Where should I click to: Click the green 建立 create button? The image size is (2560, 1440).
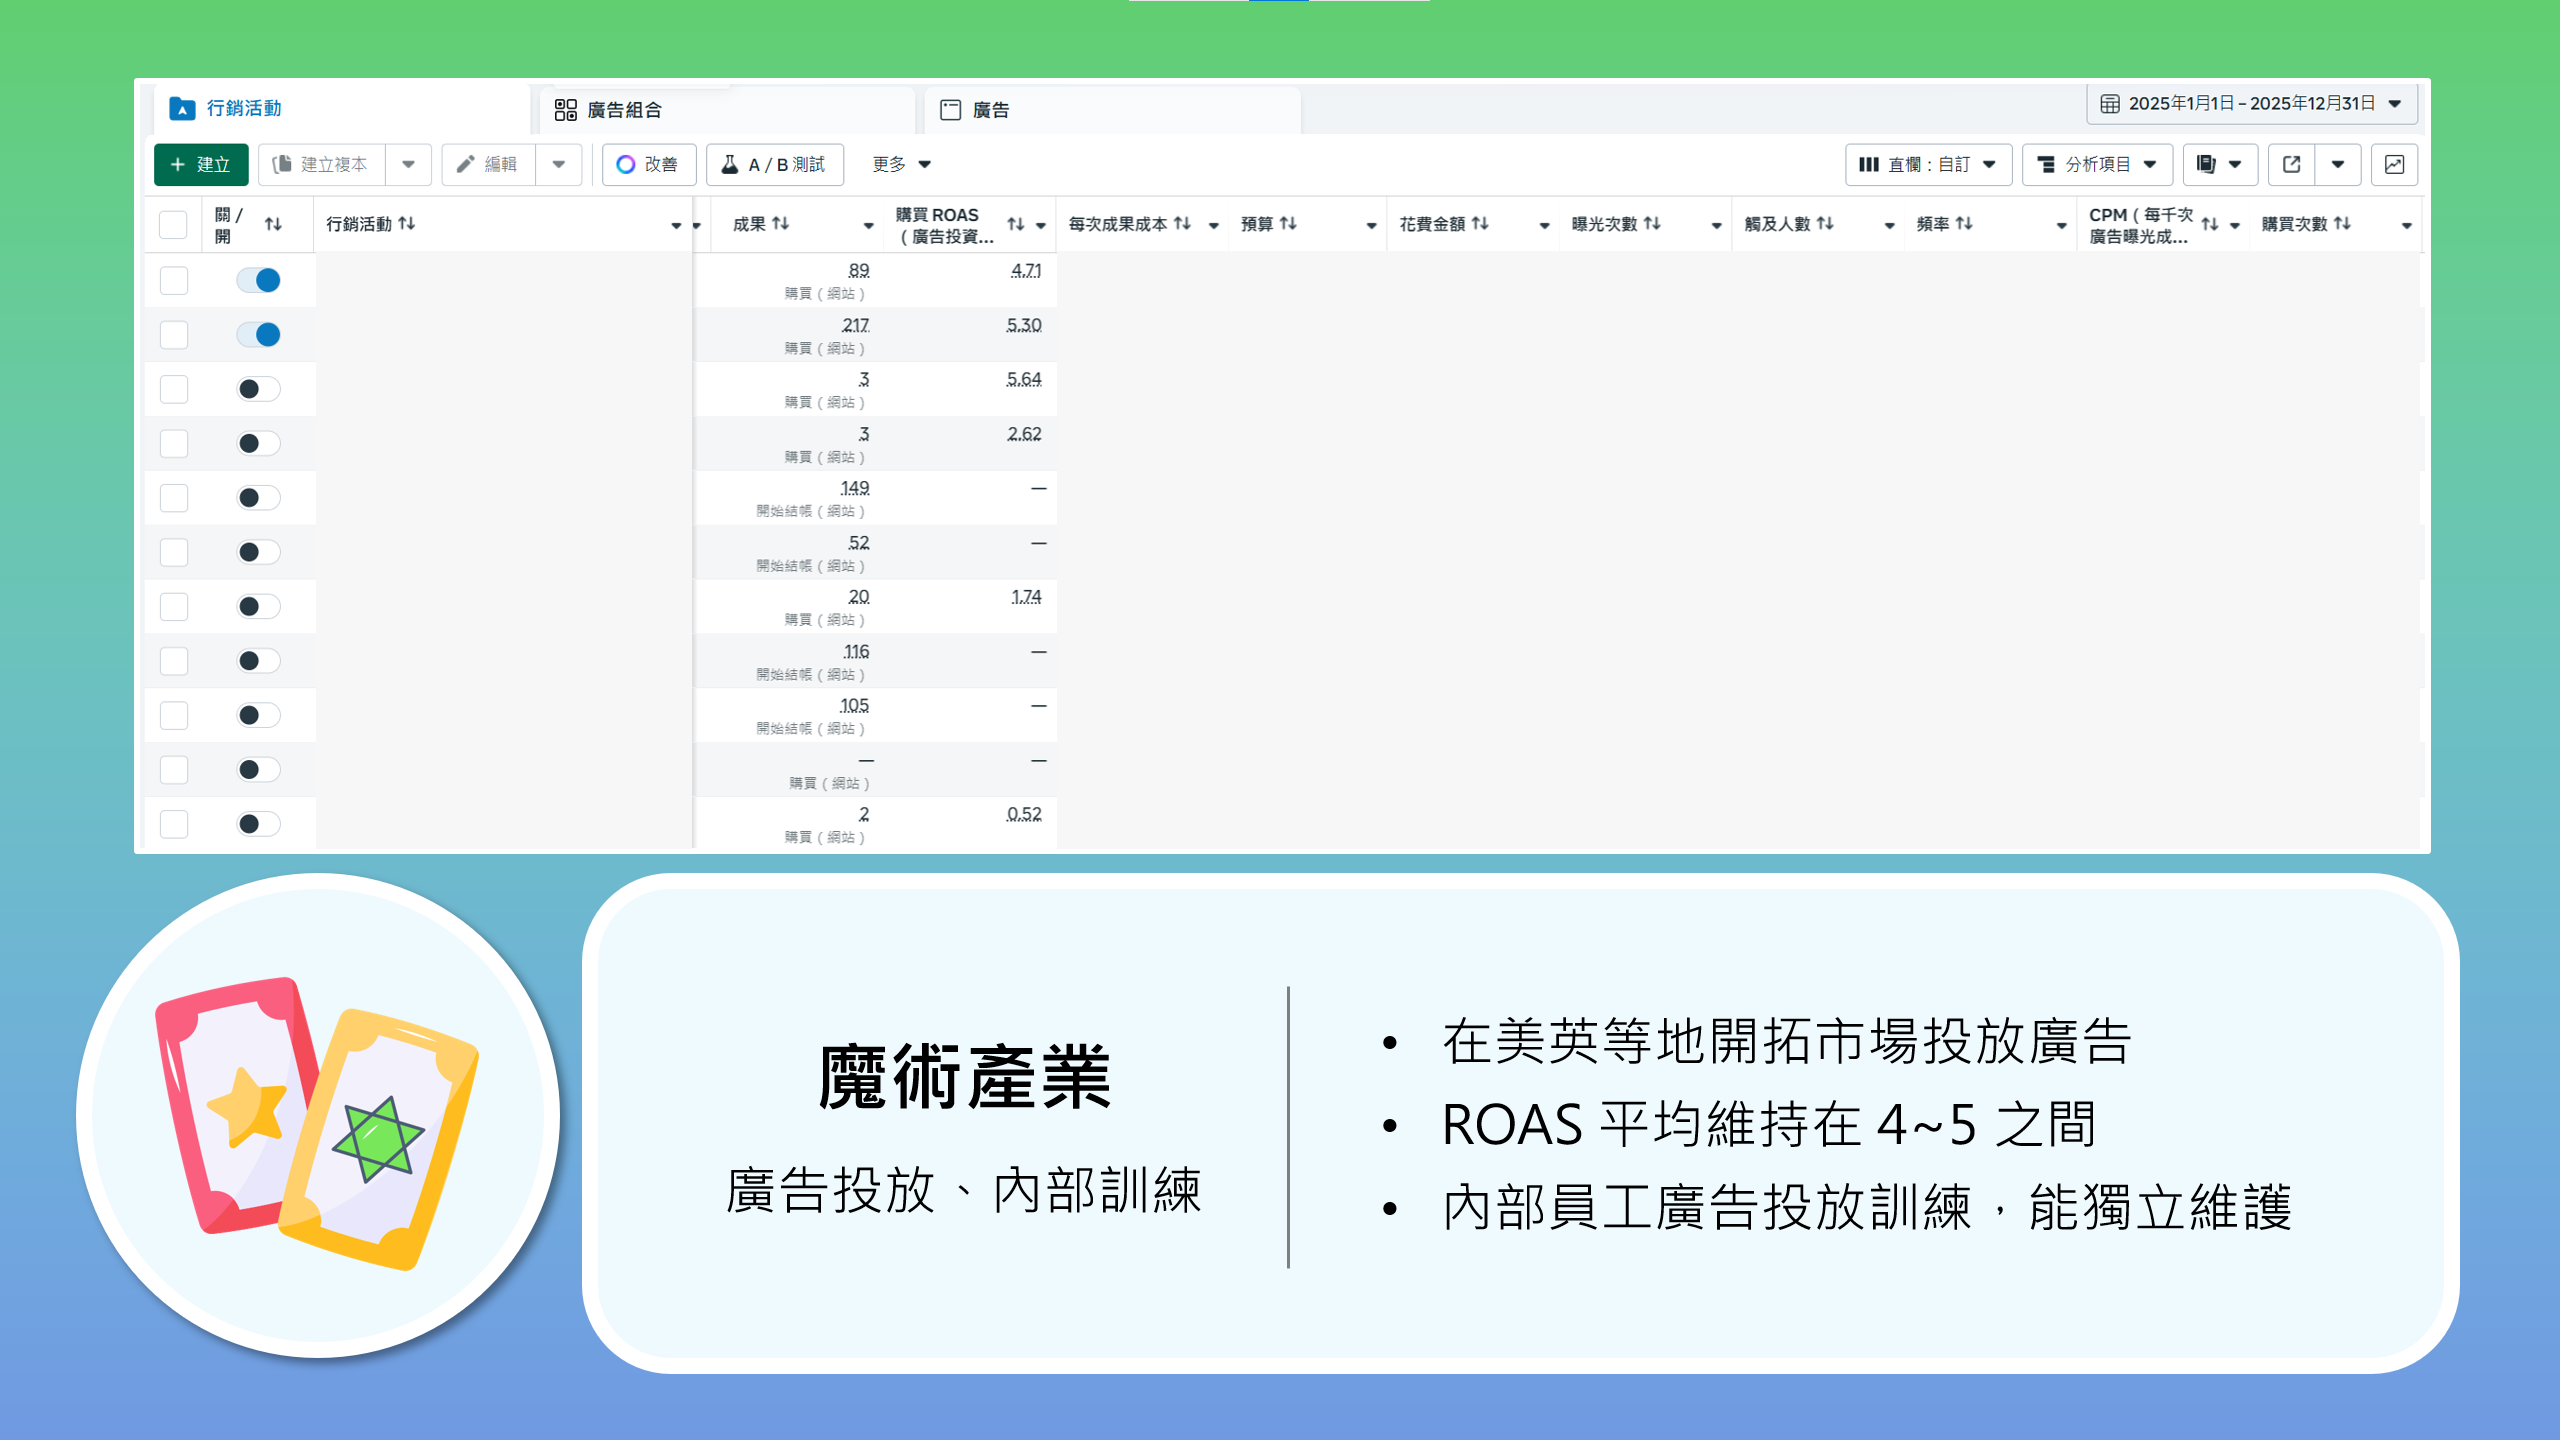coord(201,164)
